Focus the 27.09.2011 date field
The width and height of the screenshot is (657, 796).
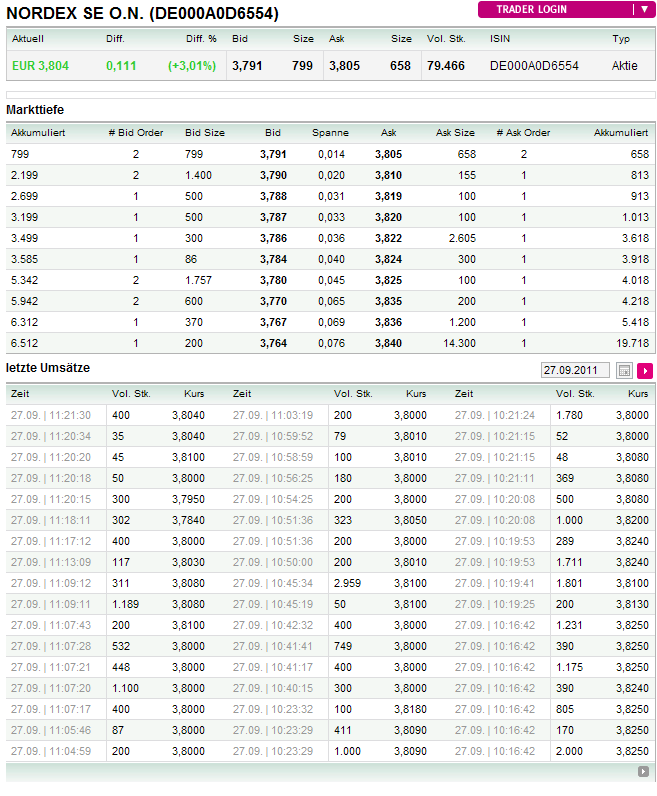pyautogui.click(x=575, y=370)
